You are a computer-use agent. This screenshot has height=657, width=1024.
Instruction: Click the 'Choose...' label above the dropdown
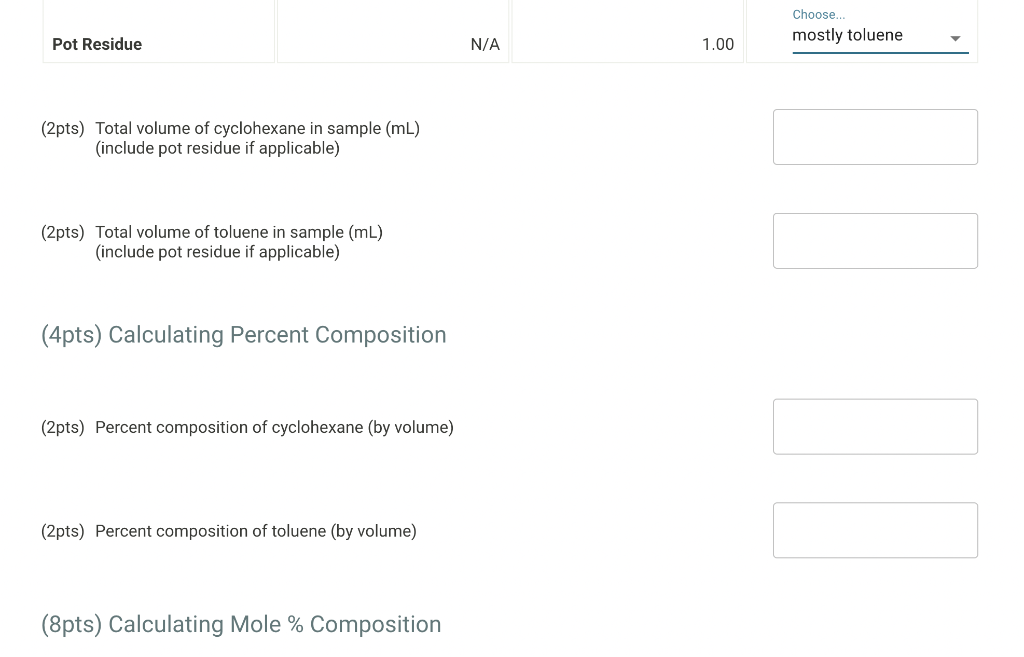coord(818,15)
